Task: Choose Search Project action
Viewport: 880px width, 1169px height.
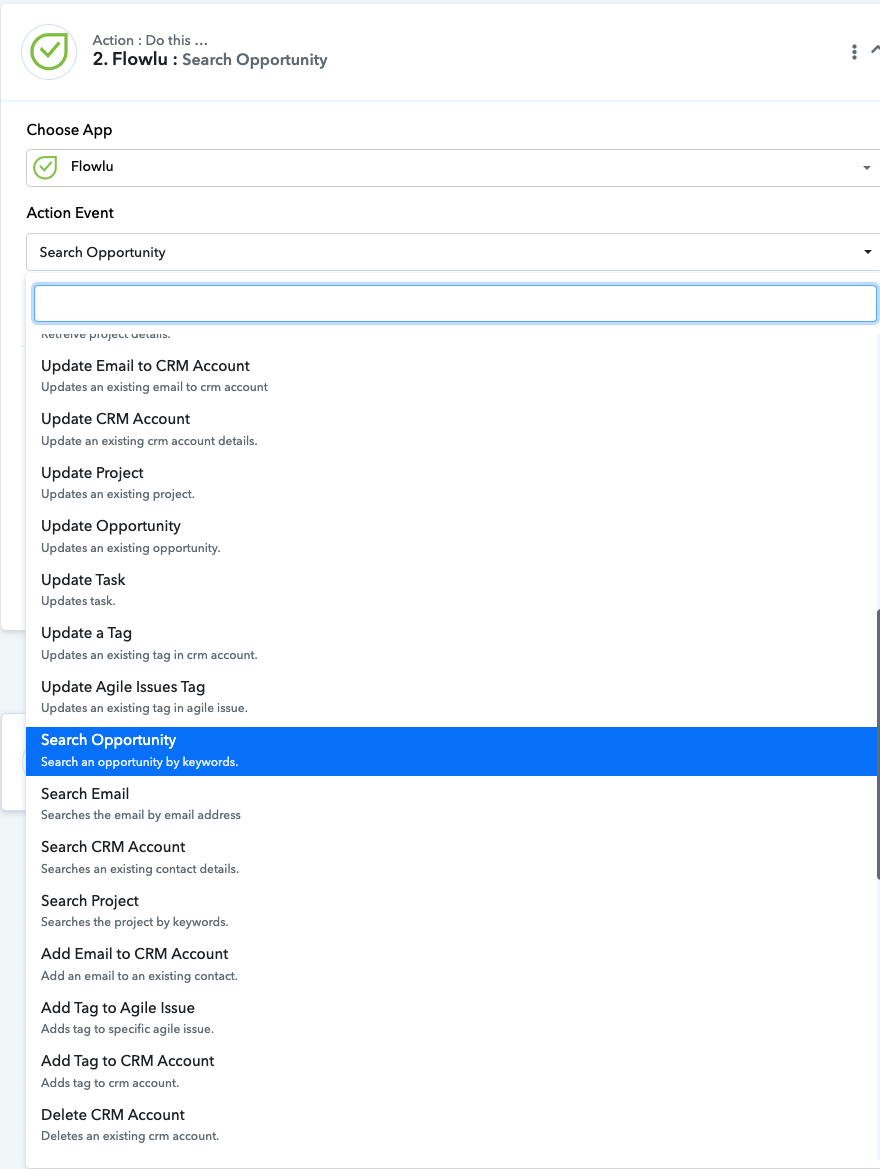Action: coord(451,910)
